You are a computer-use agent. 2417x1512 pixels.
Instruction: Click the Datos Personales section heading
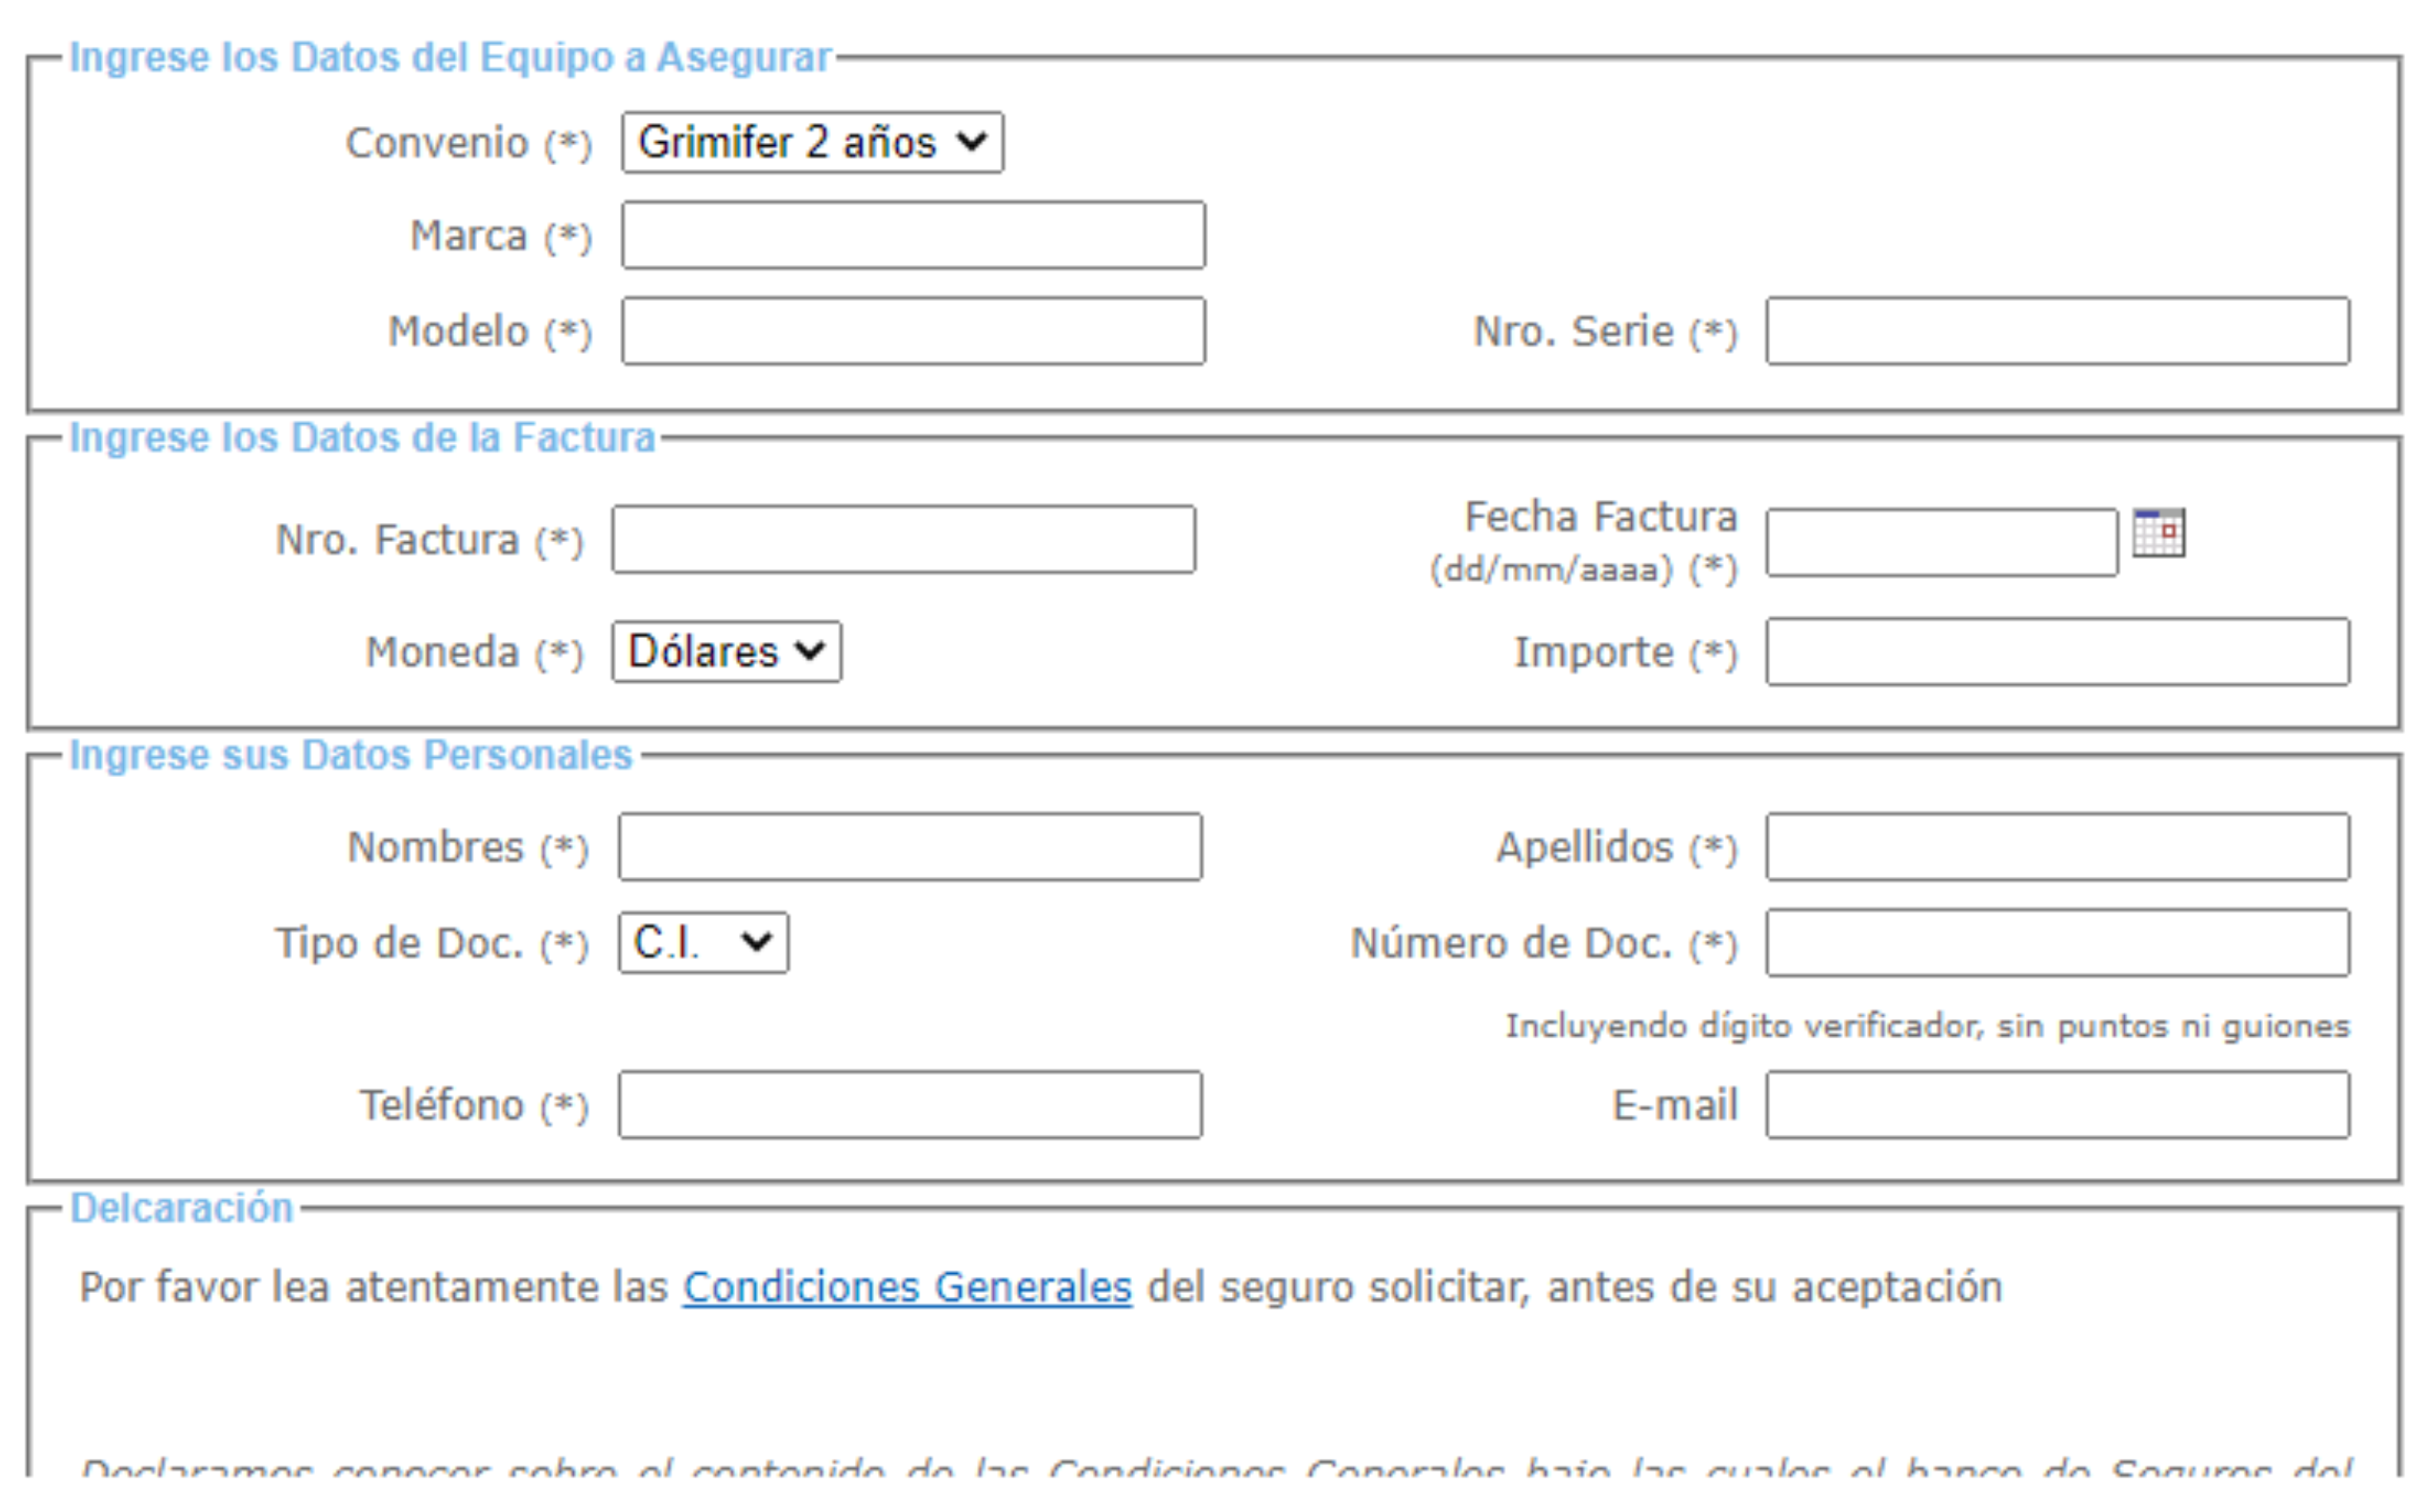pos(350,755)
